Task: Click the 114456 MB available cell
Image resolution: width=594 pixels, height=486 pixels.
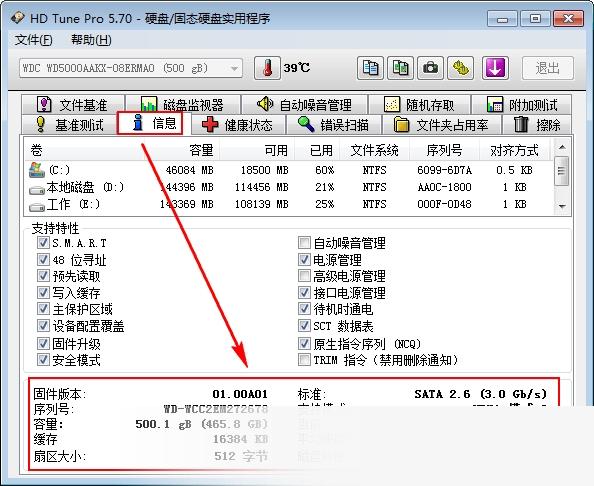Action: tap(261, 187)
